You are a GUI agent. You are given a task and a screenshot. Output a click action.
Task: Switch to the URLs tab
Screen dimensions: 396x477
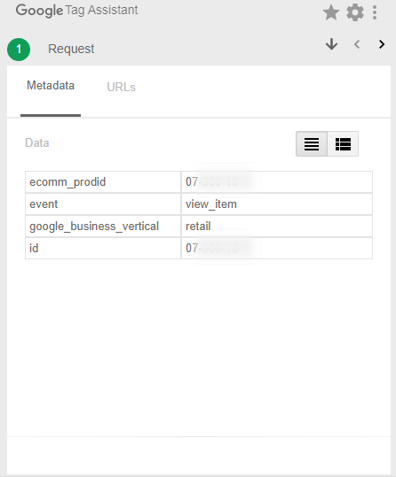(121, 87)
